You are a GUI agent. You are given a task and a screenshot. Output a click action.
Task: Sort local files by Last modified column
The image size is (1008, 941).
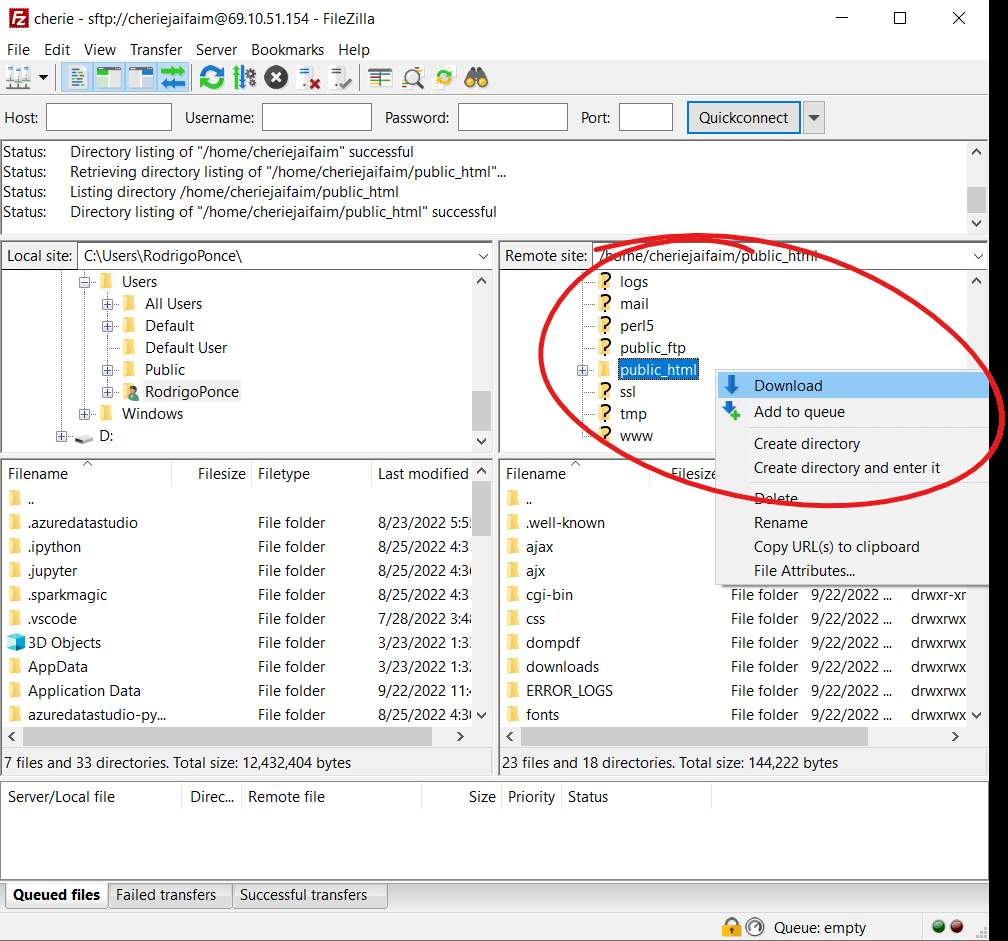pyautogui.click(x=422, y=474)
